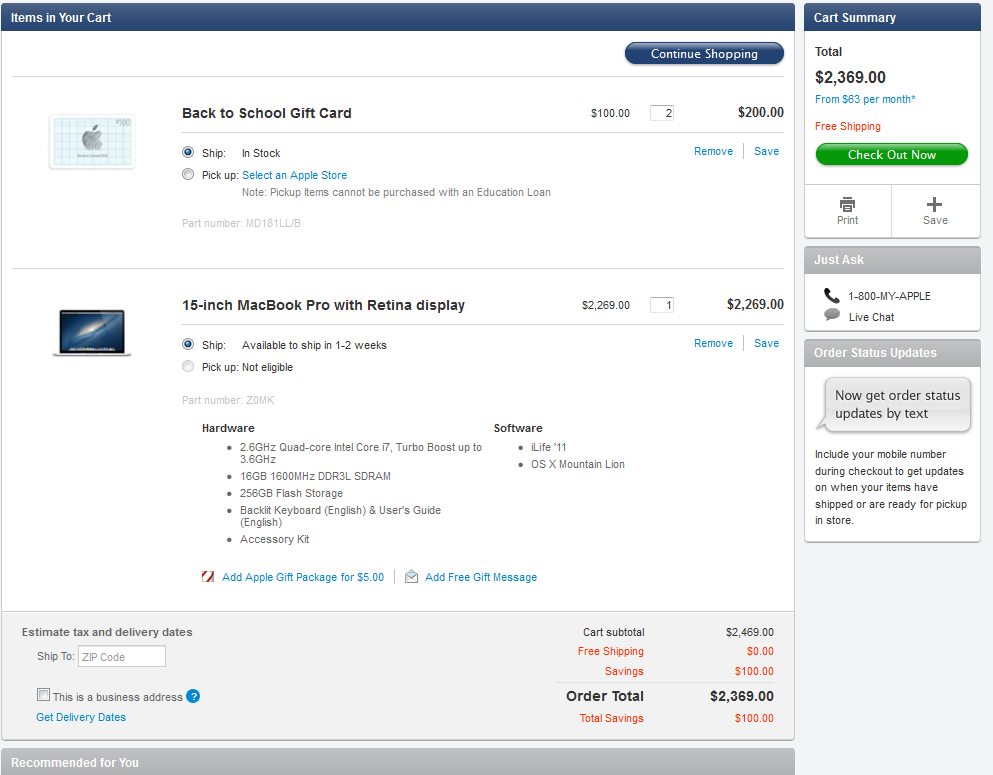Open the MacBook Pro product thumbnail
Viewport: 993px width, 775px height.
click(92, 333)
